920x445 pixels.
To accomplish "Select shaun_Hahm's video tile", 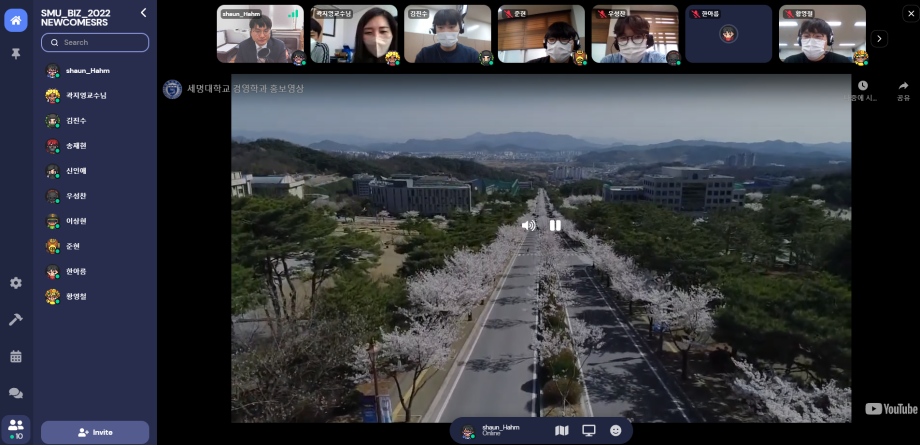I will pos(260,34).
